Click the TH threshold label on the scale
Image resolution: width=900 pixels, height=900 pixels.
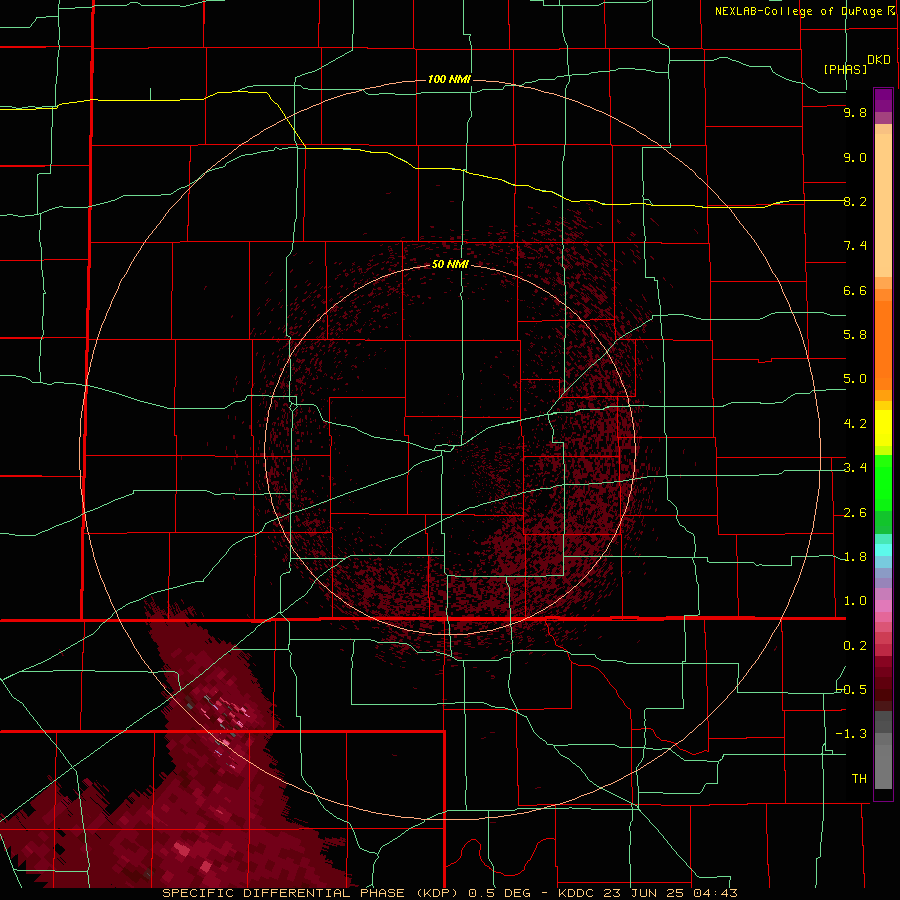[x=859, y=779]
